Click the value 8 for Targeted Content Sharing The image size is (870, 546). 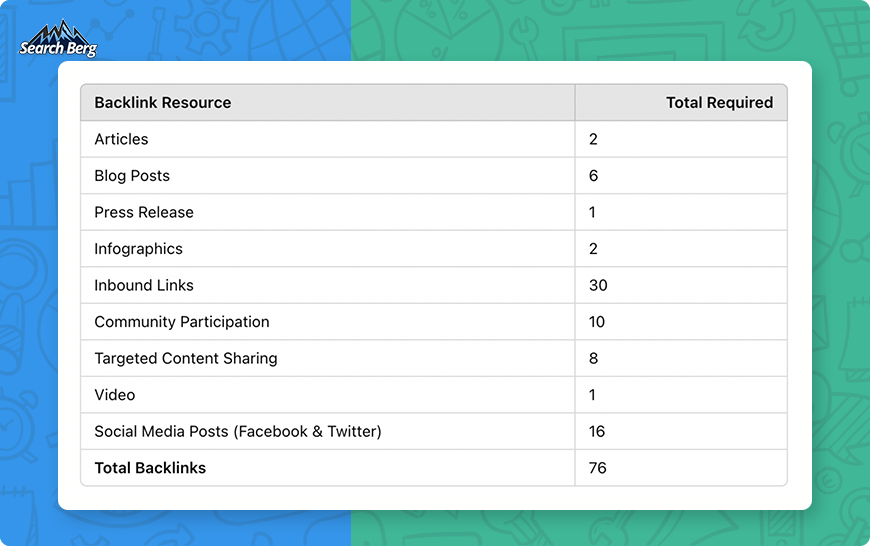pos(593,358)
